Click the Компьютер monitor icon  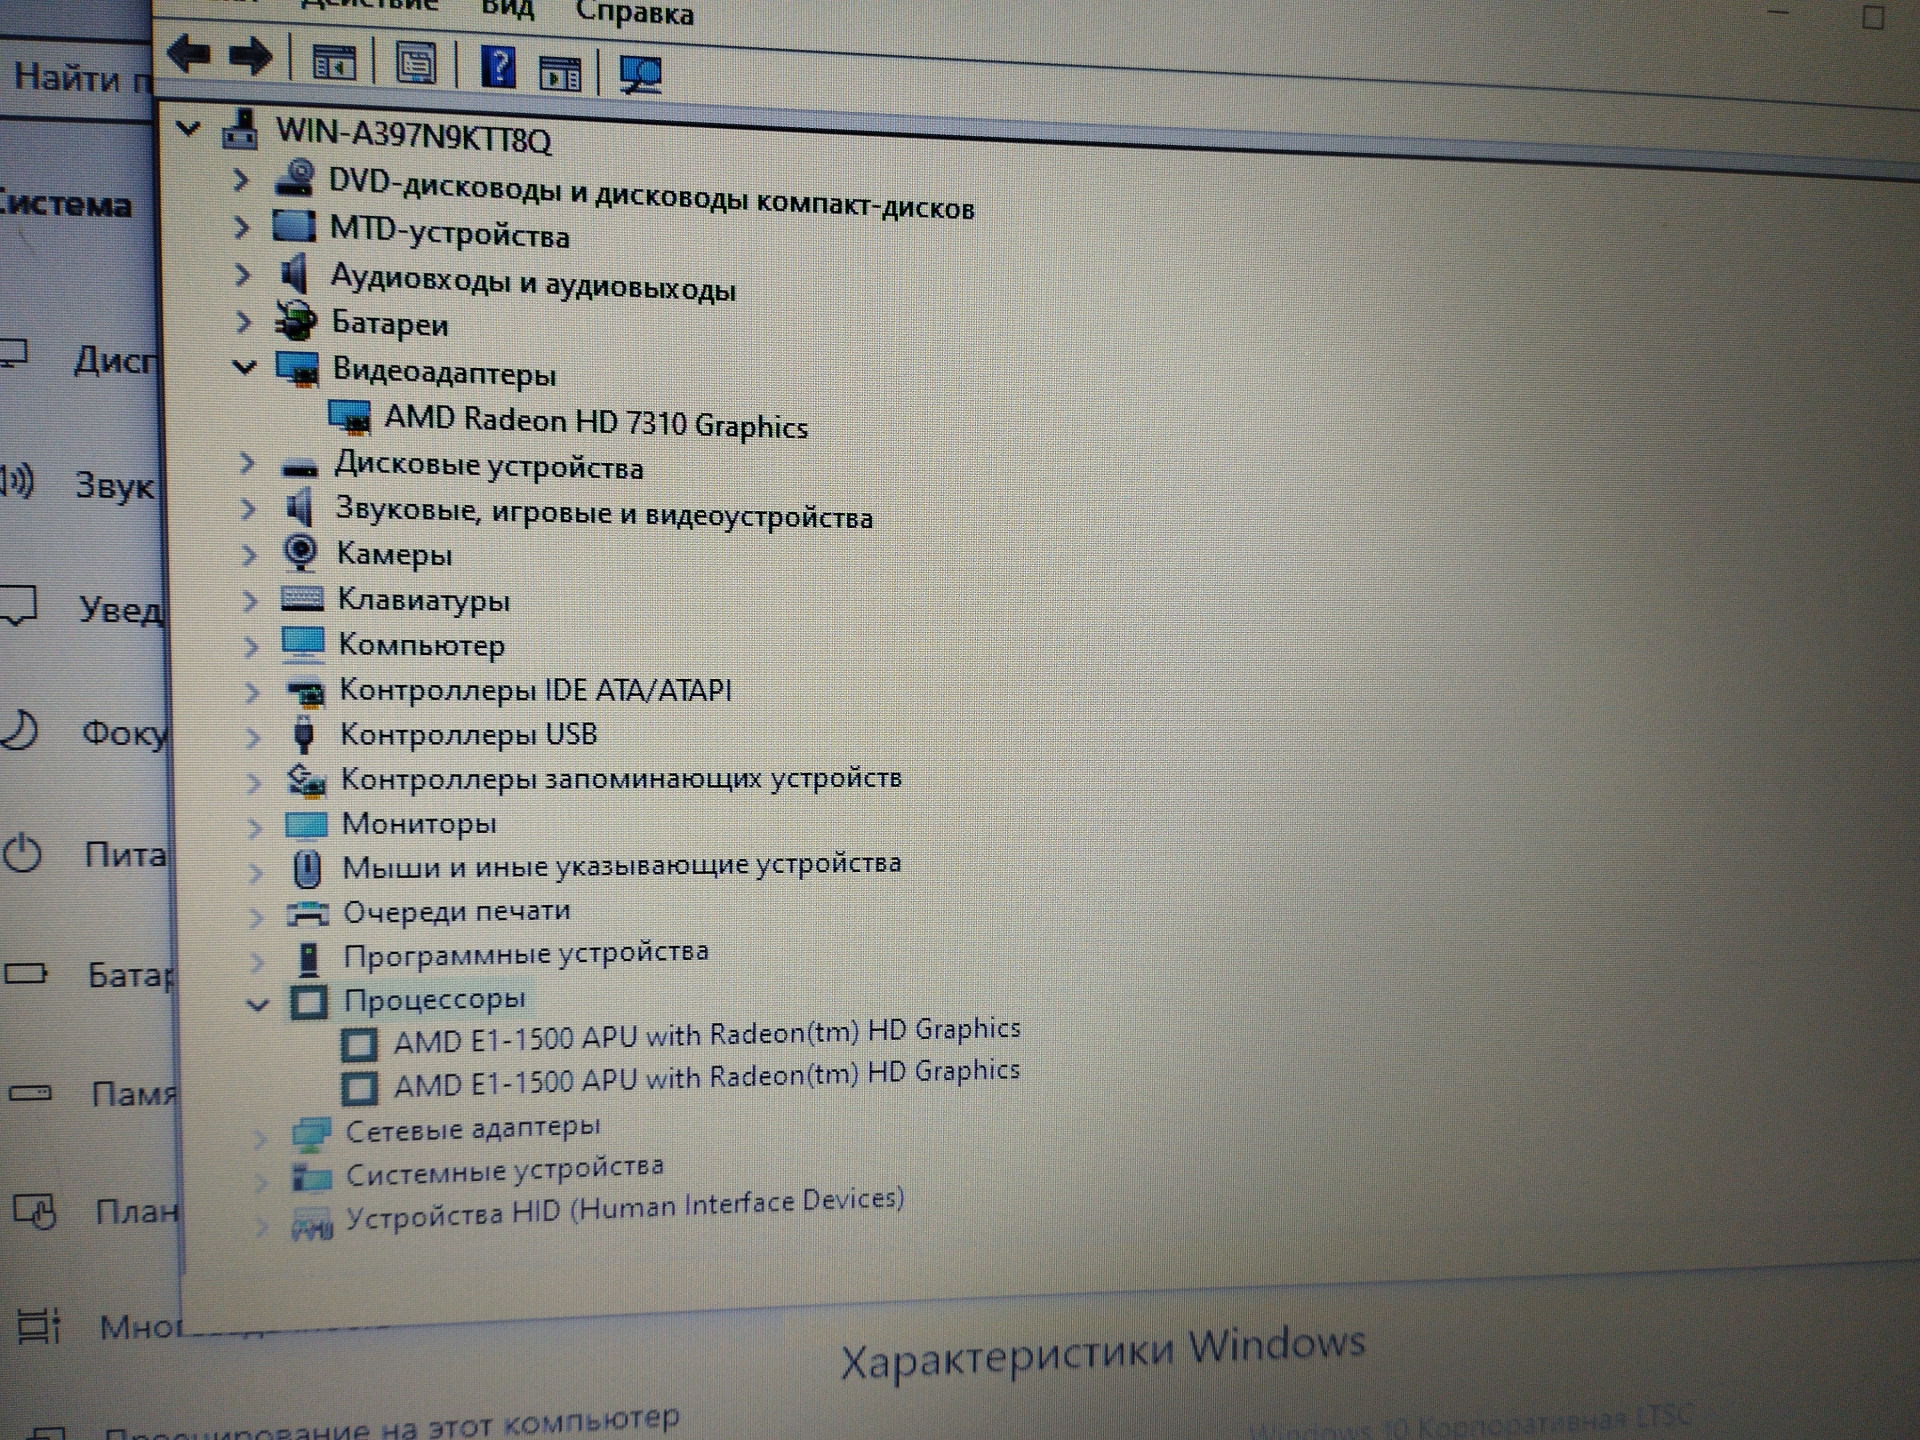click(303, 644)
